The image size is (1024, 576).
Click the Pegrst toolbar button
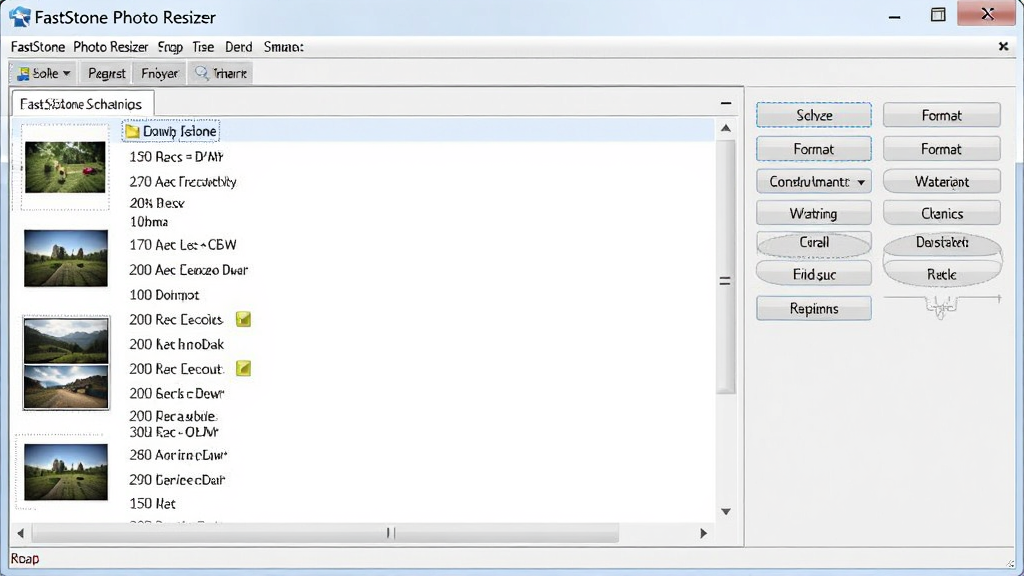(x=106, y=73)
